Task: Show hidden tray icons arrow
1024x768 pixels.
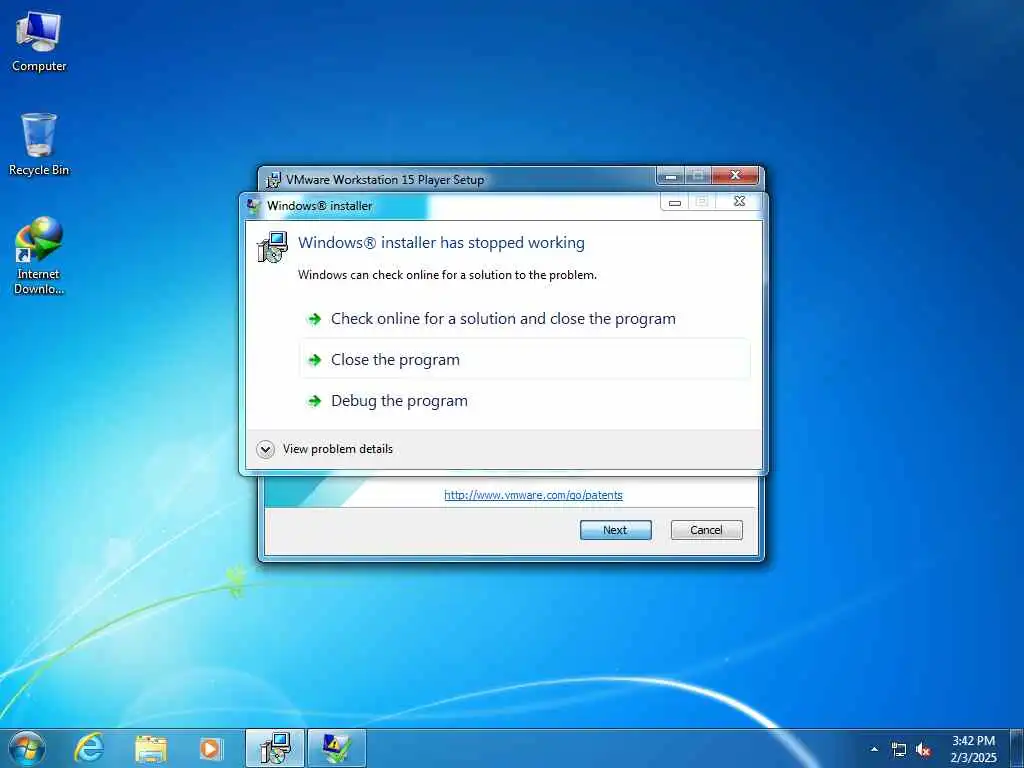Action: point(874,749)
